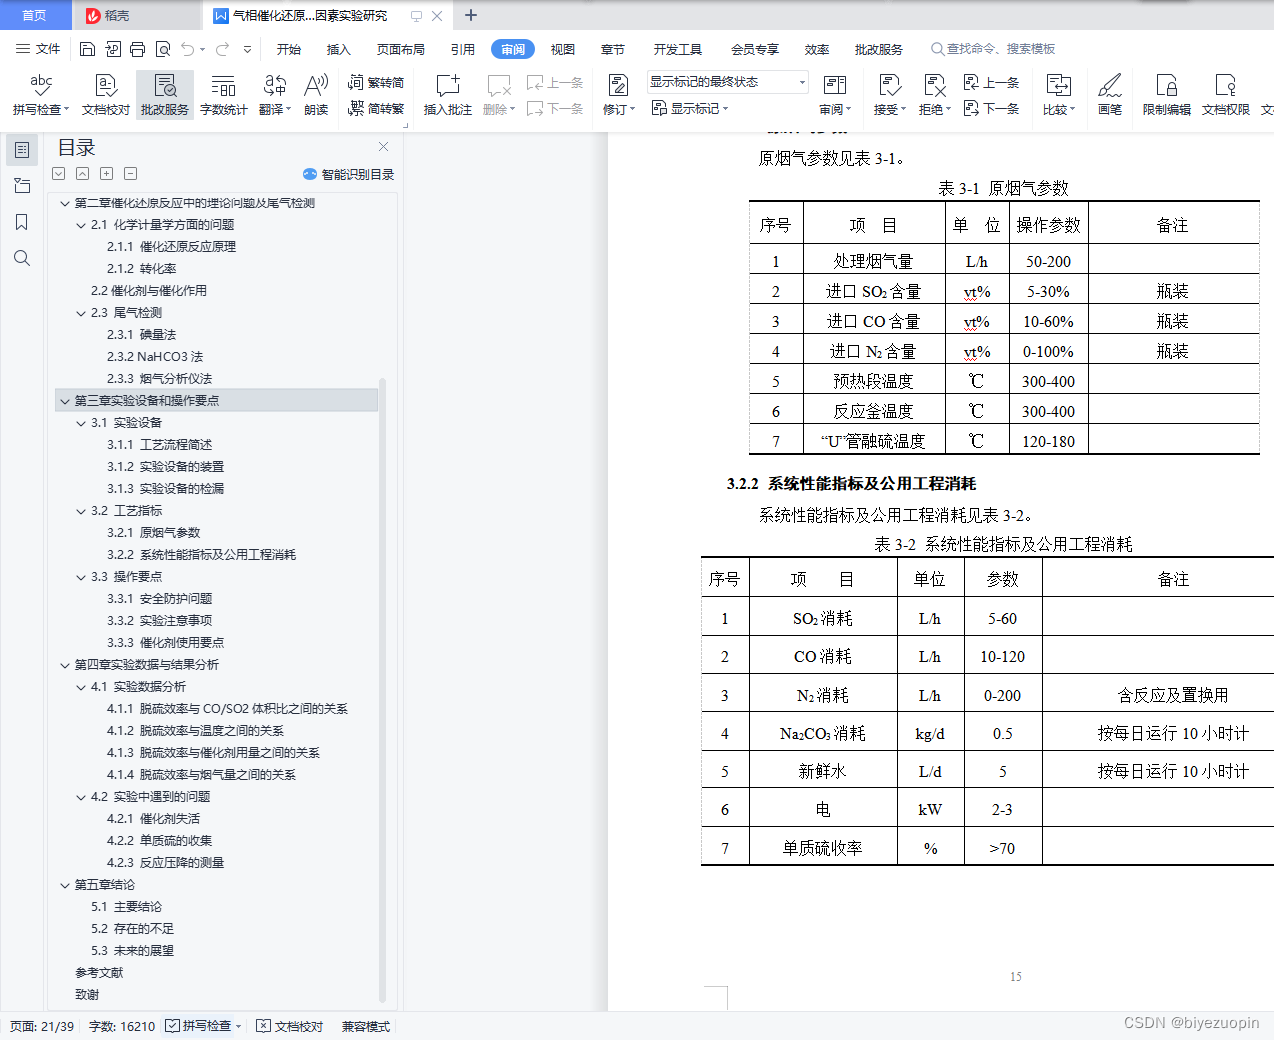Open the 引用 ribbon tab
Image resolution: width=1274 pixels, height=1040 pixels.
tap(463, 49)
